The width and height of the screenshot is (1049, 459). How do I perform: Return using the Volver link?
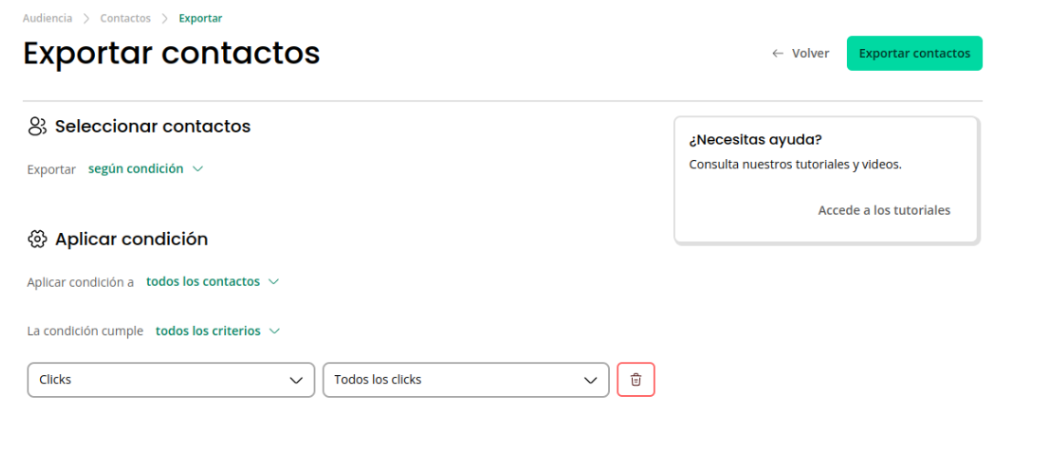click(x=810, y=54)
